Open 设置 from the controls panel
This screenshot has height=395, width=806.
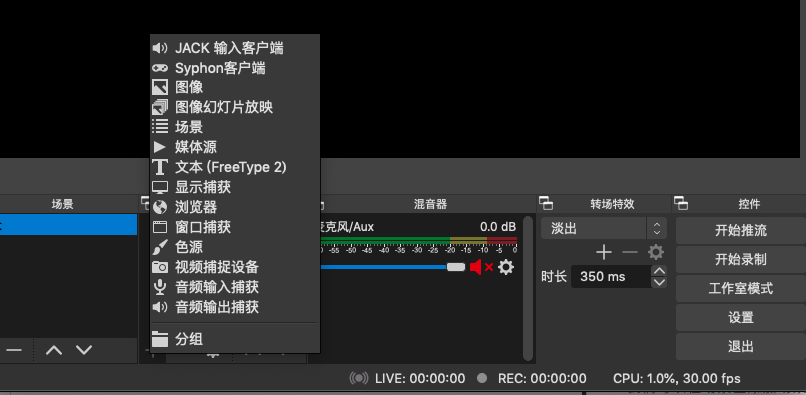pyautogui.click(x=741, y=317)
